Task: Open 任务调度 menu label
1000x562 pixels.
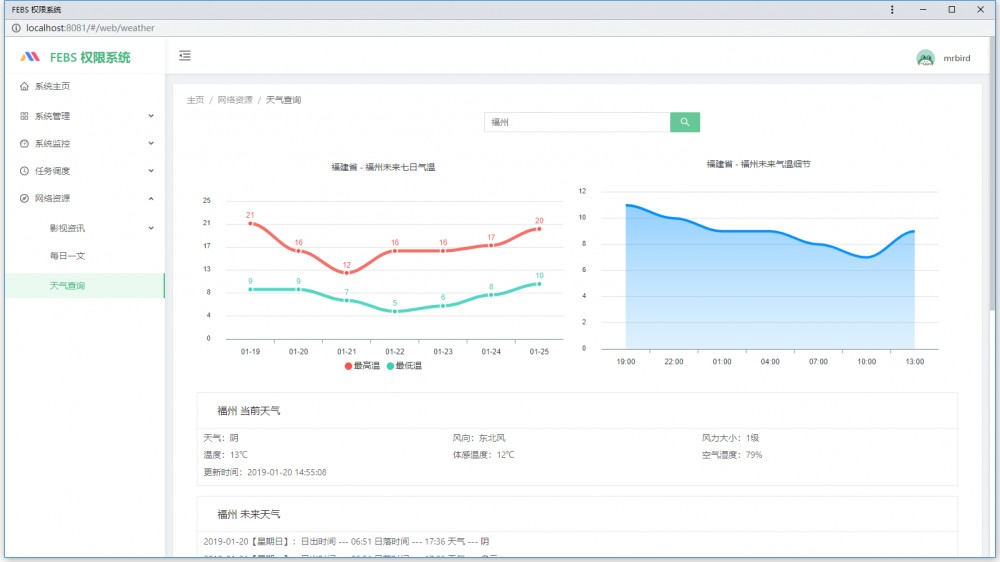Action: (52, 171)
